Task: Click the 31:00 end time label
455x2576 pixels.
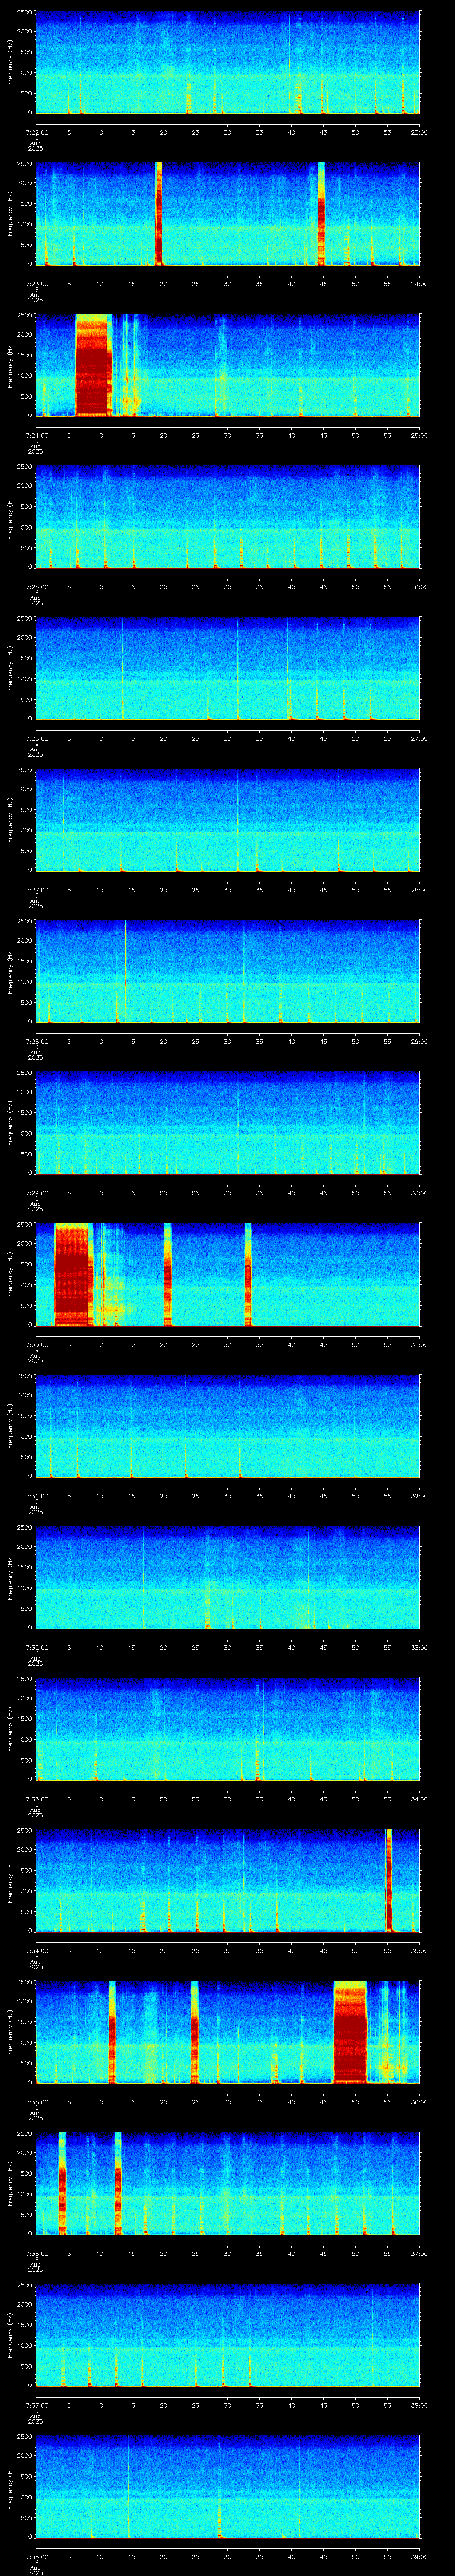Action: pyautogui.click(x=419, y=1344)
